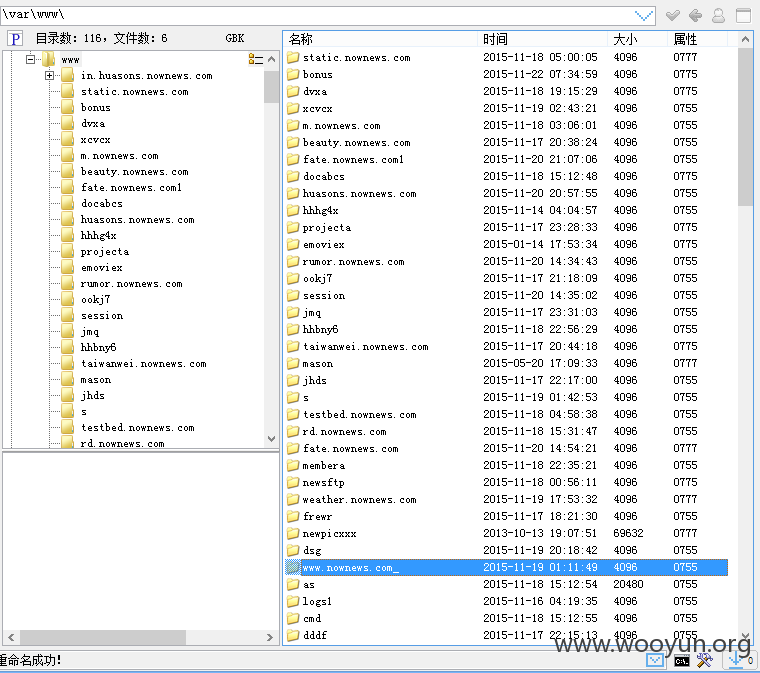760x673 pixels.
Task: Click folder icon of dvxa in file list
Action: [x=293, y=92]
